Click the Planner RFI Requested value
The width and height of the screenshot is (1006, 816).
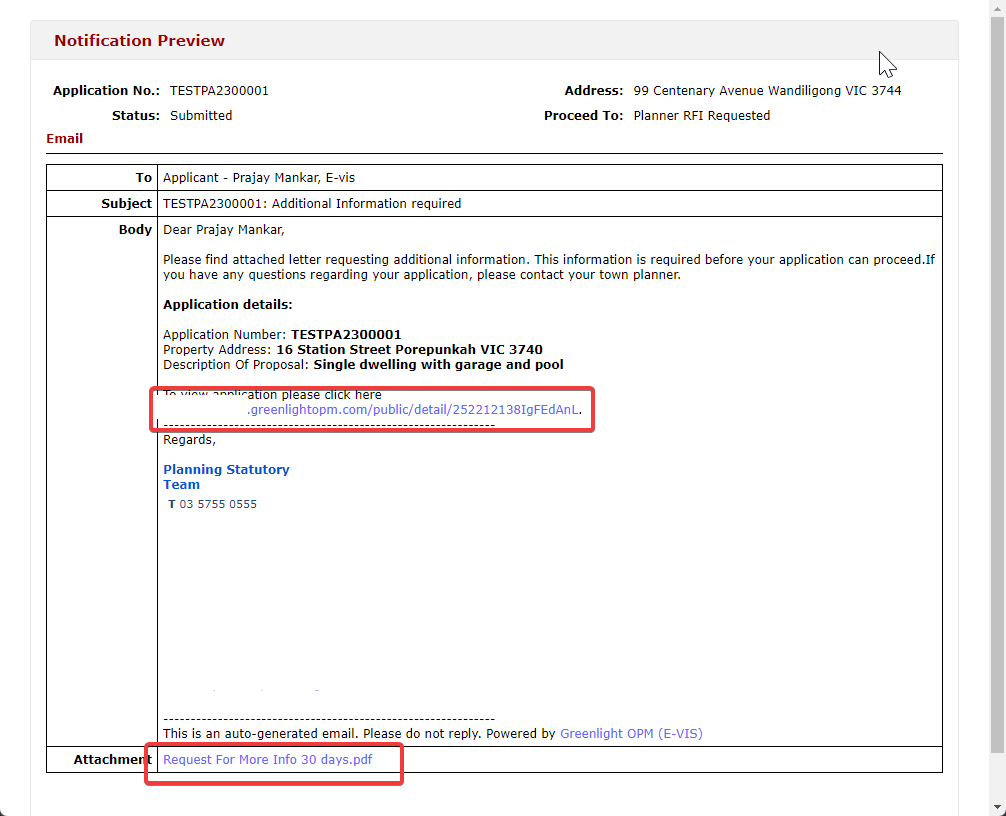click(x=701, y=116)
